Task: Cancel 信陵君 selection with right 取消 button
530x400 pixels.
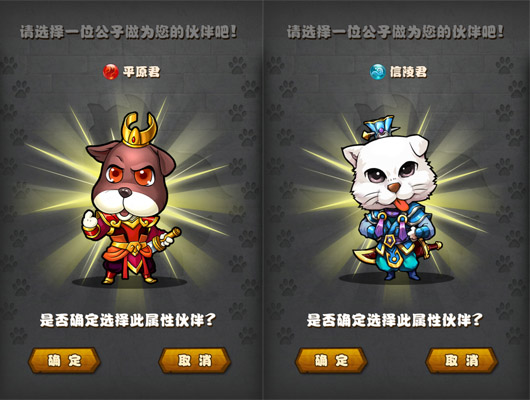Action: [x=462, y=360]
